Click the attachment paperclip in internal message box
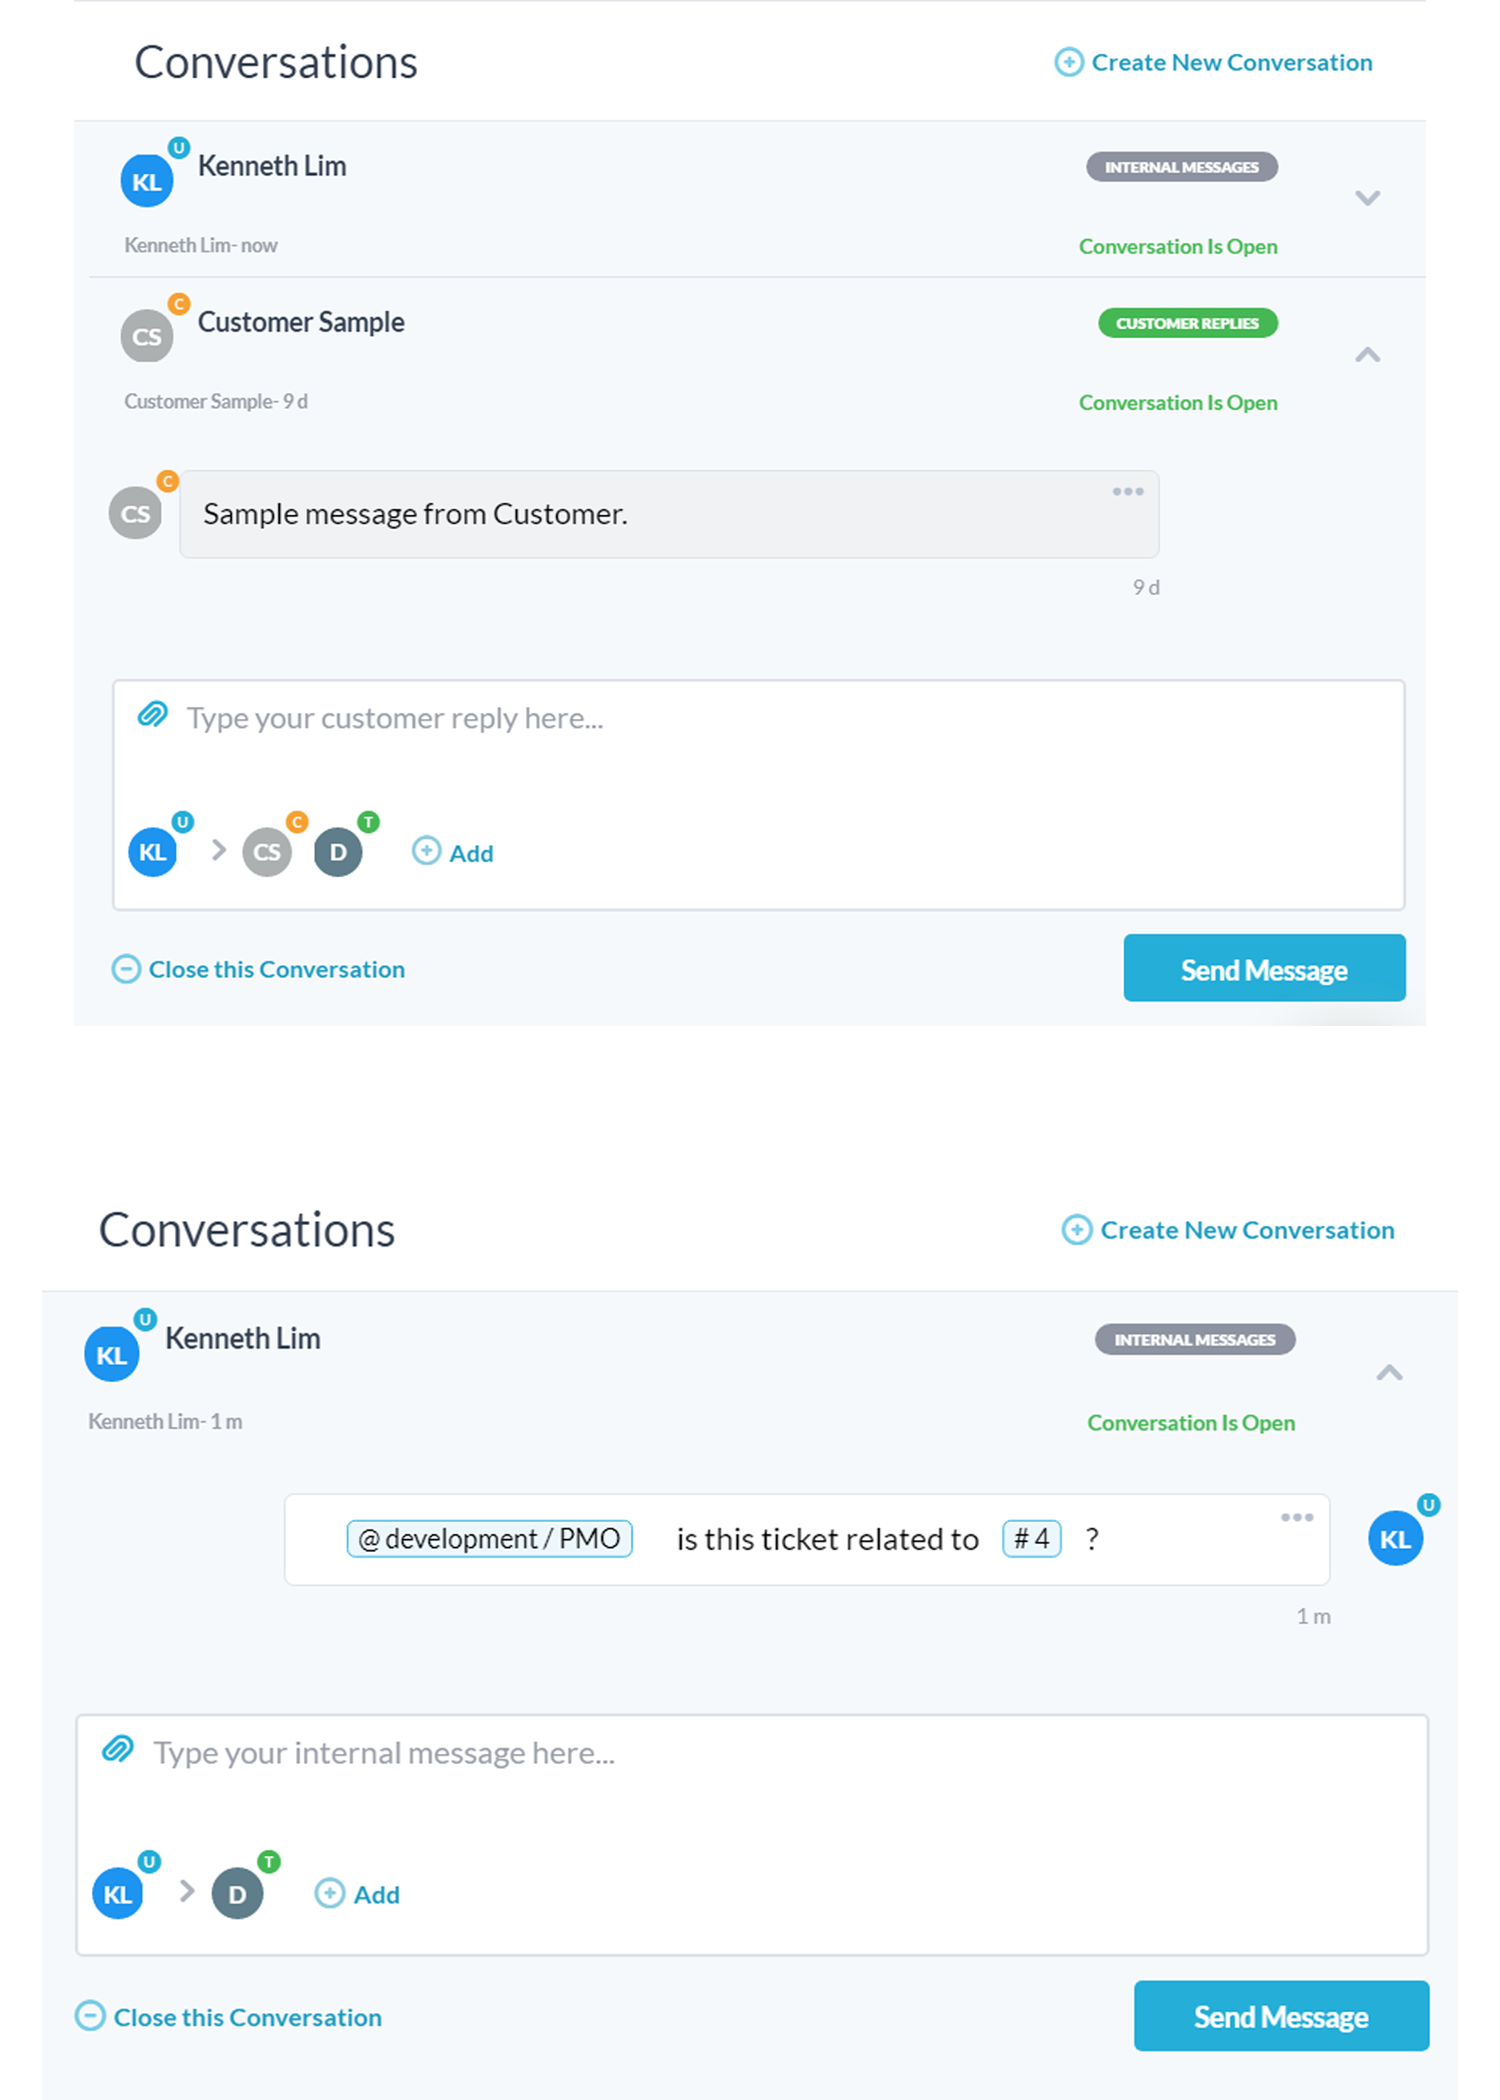The image size is (1500, 2100). tap(118, 1749)
